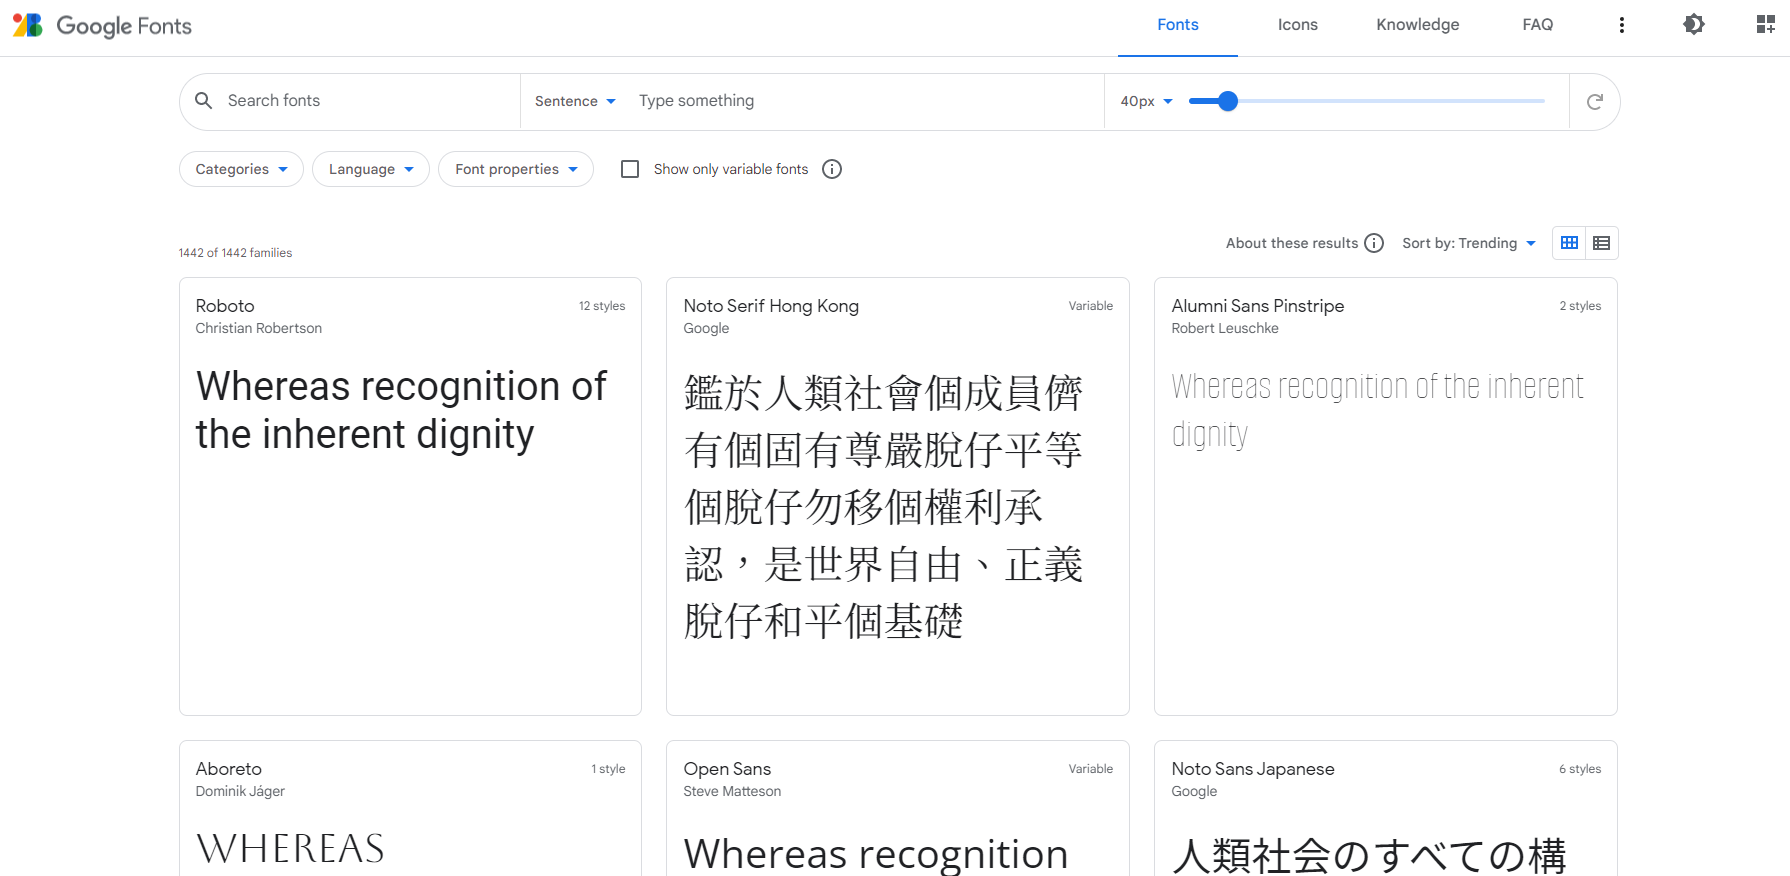Click the About these results info icon
This screenshot has width=1790, height=876.
[x=1374, y=243]
